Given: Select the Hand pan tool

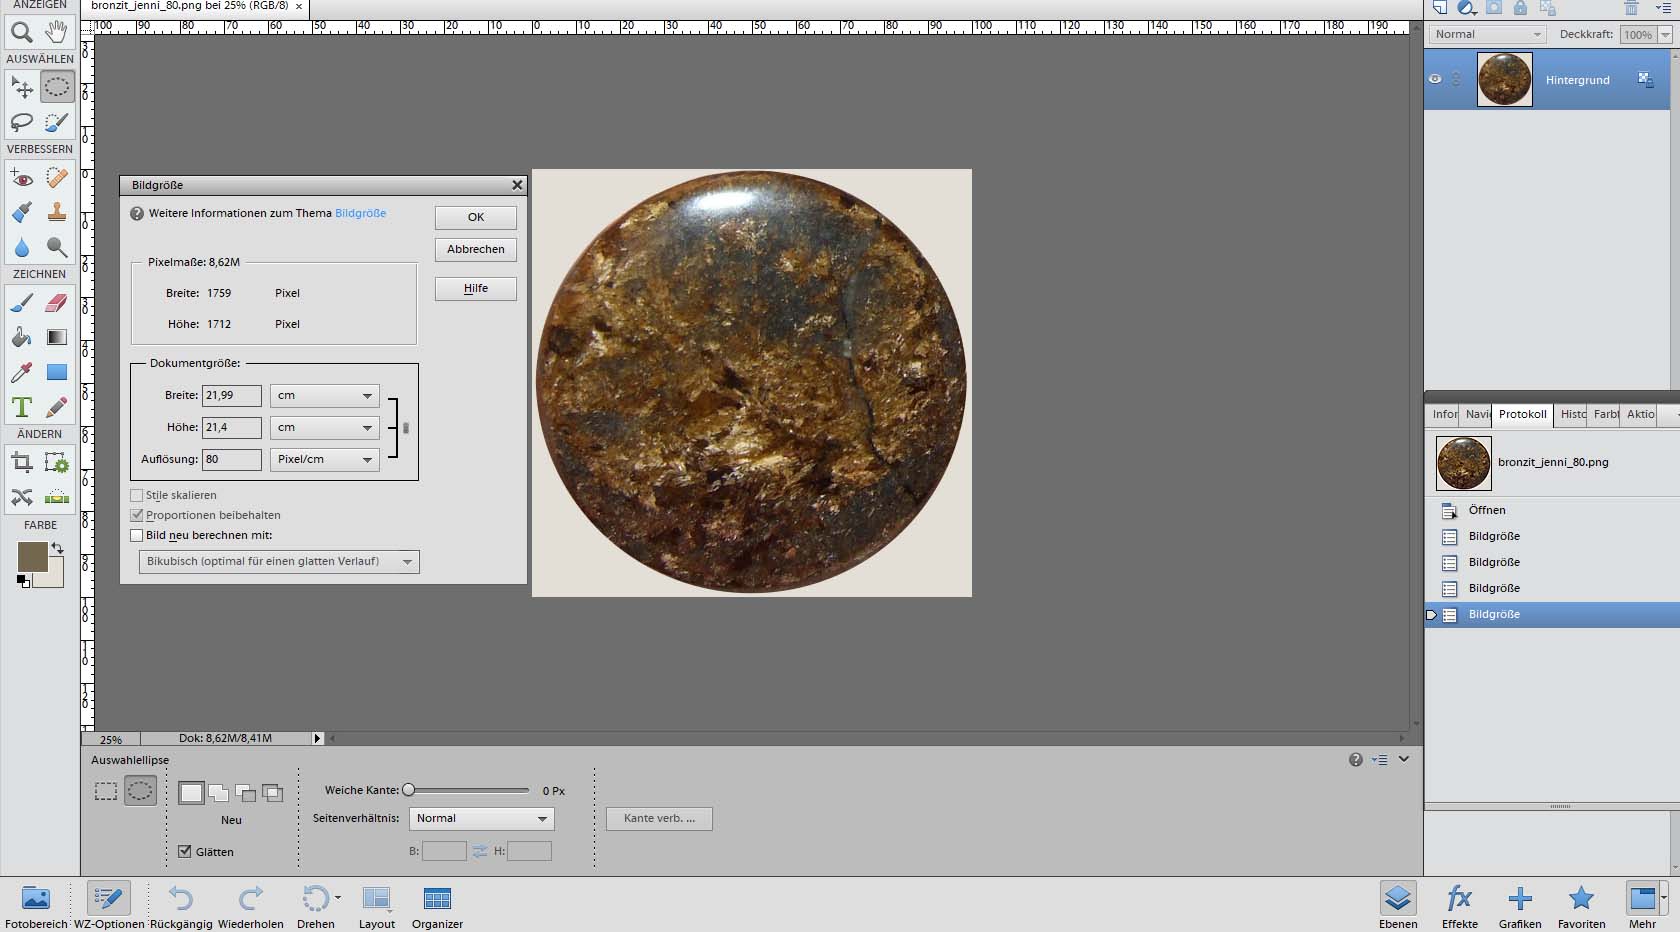Looking at the screenshot, I should [57, 32].
